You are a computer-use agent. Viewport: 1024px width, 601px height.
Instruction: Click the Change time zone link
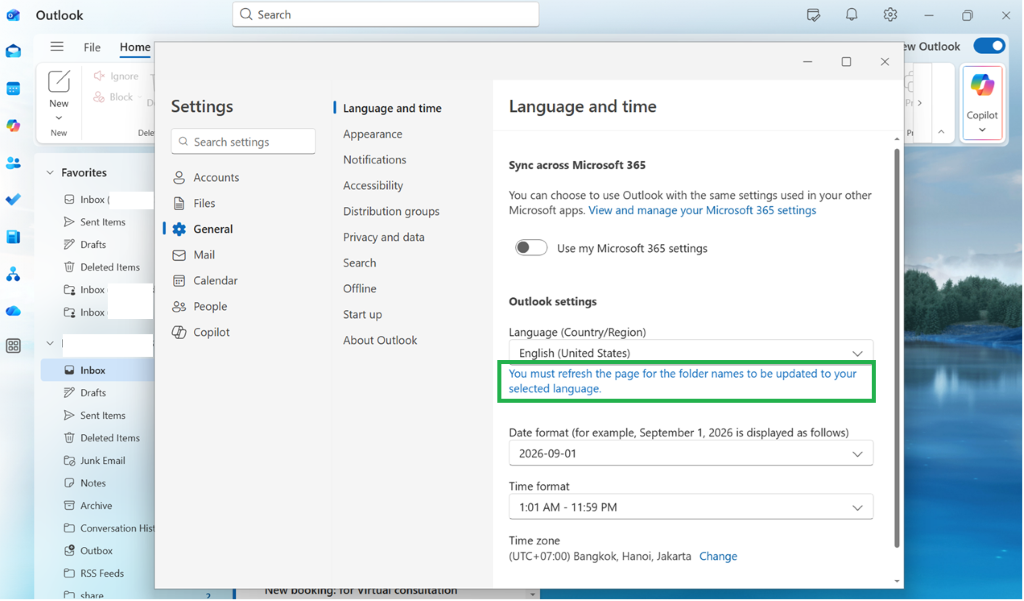coord(718,557)
